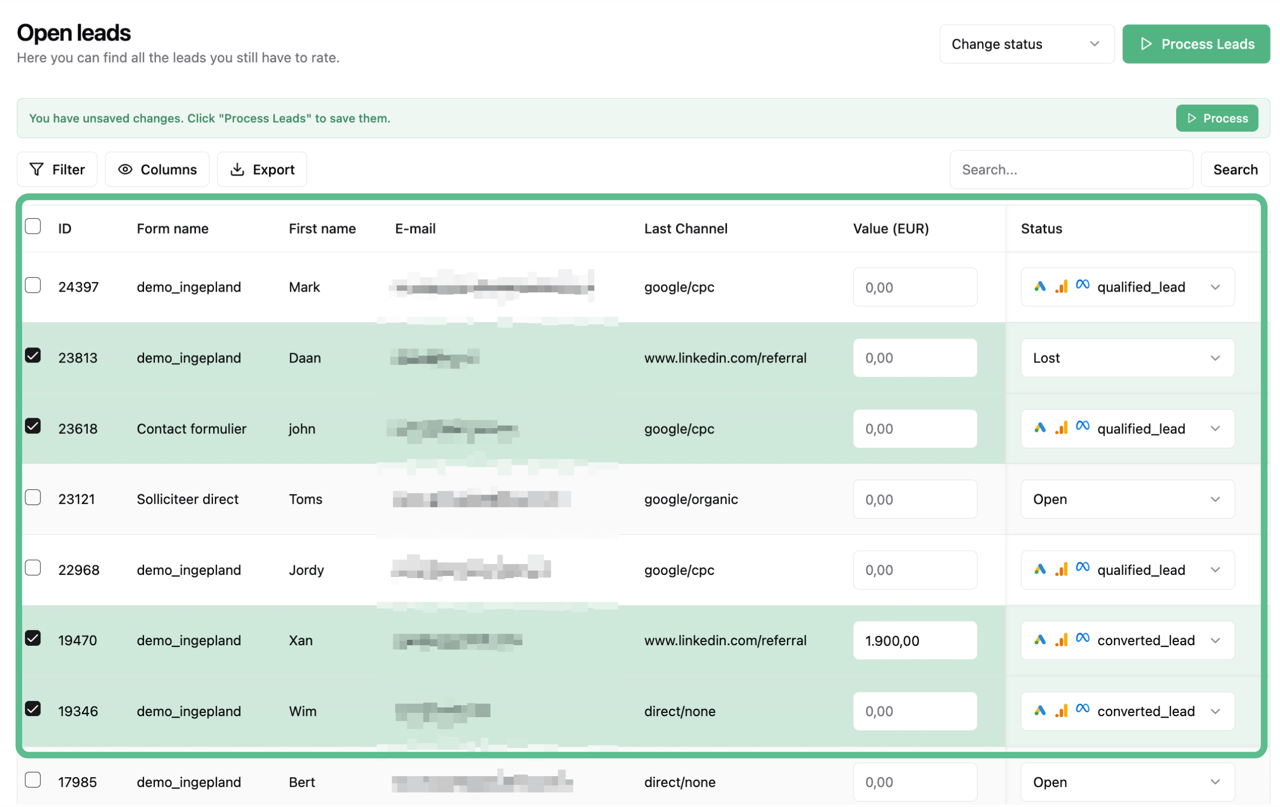1280x807 pixels.
Task: Edit the value field for lead 22968
Action: [x=915, y=570]
